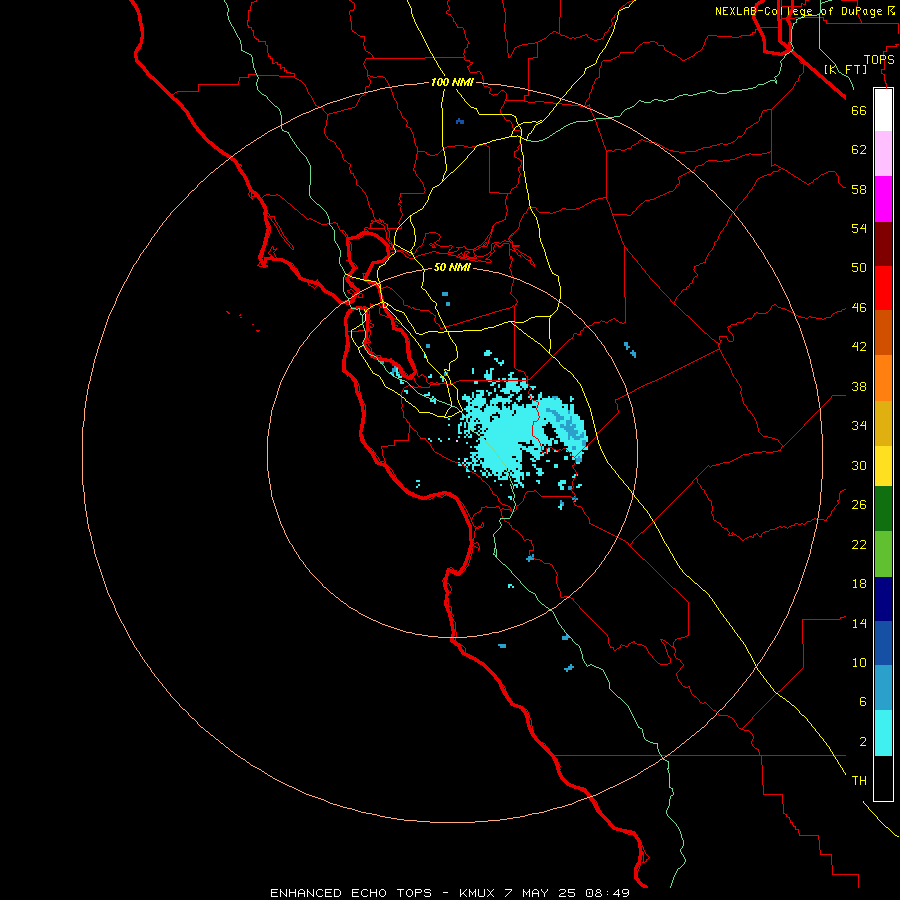Click the '42' legend value

click(x=859, y=347)
